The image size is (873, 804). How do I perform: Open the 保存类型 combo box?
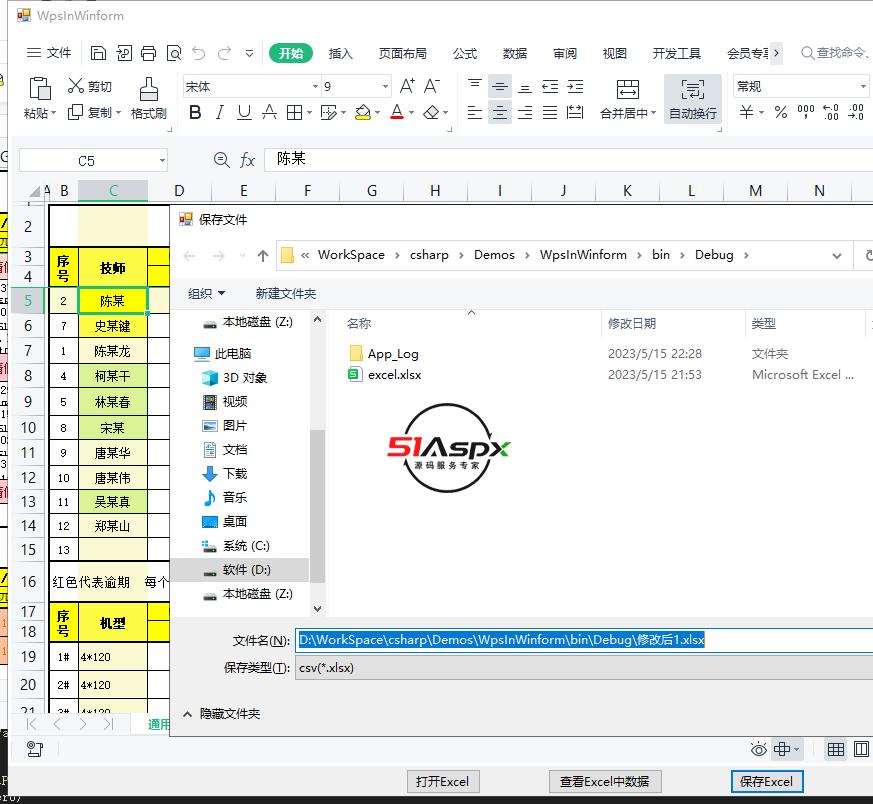point(583,668)
